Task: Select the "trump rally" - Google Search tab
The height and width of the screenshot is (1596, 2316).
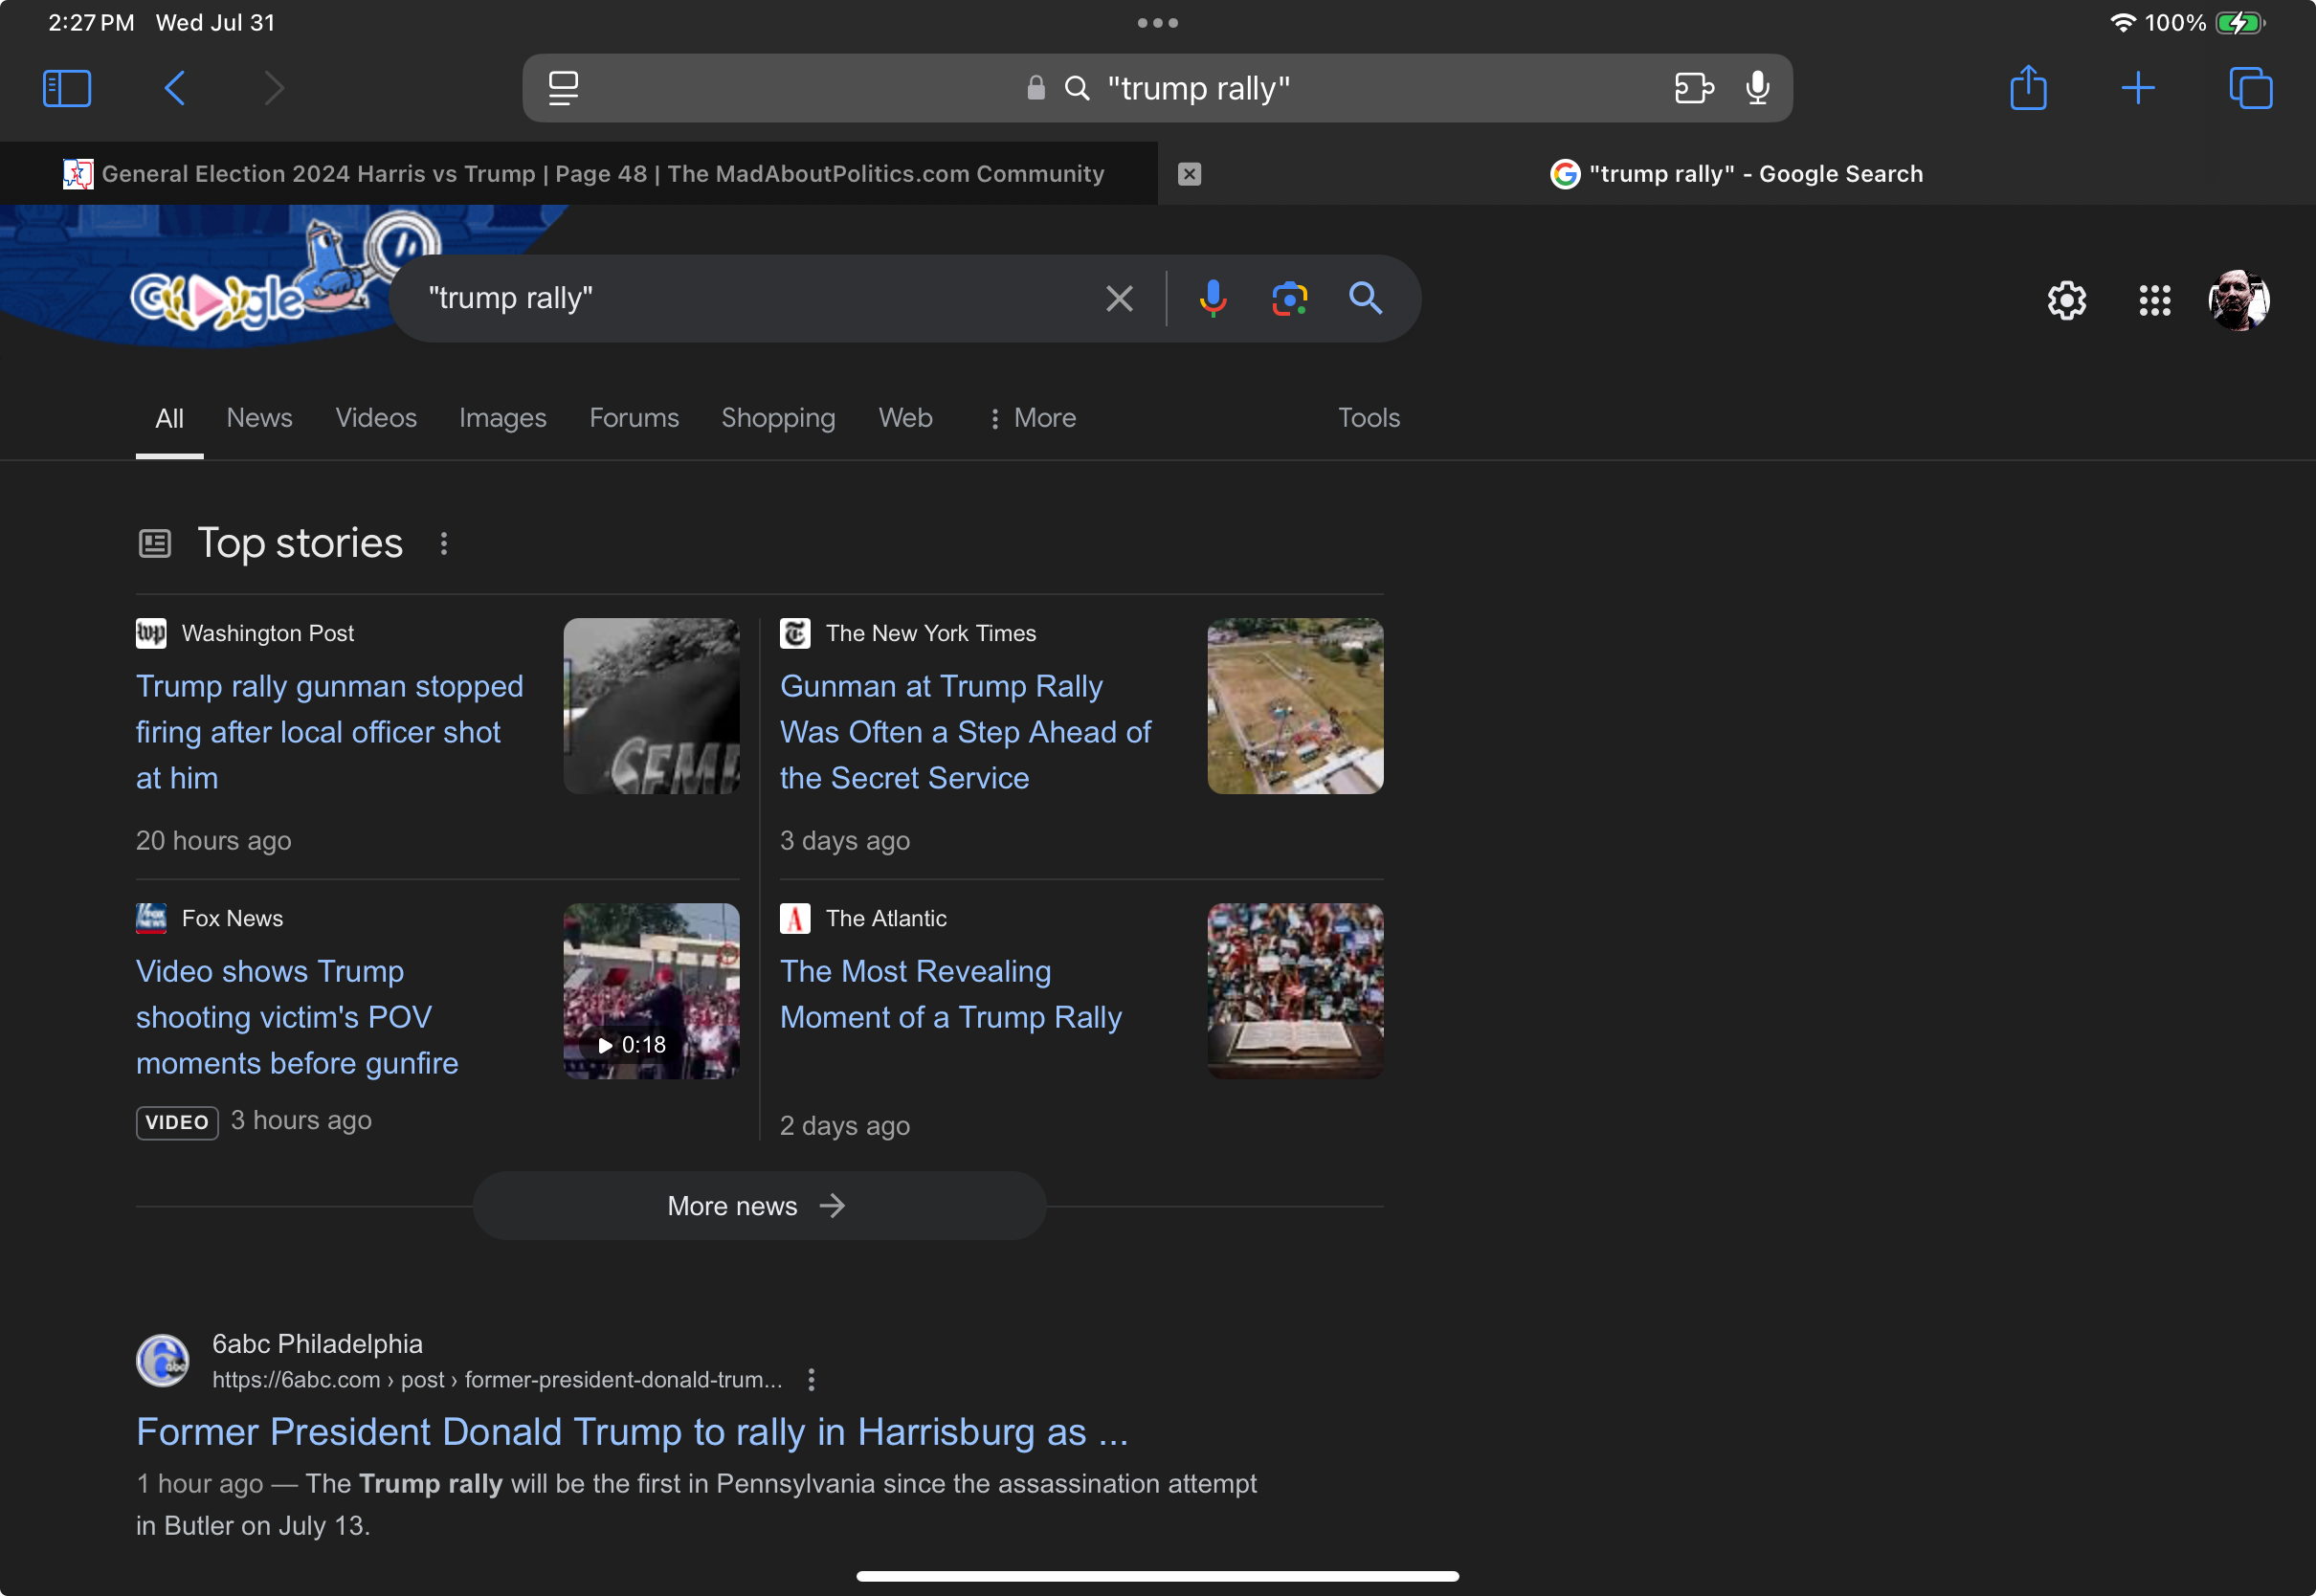Action: point(1737,174)
